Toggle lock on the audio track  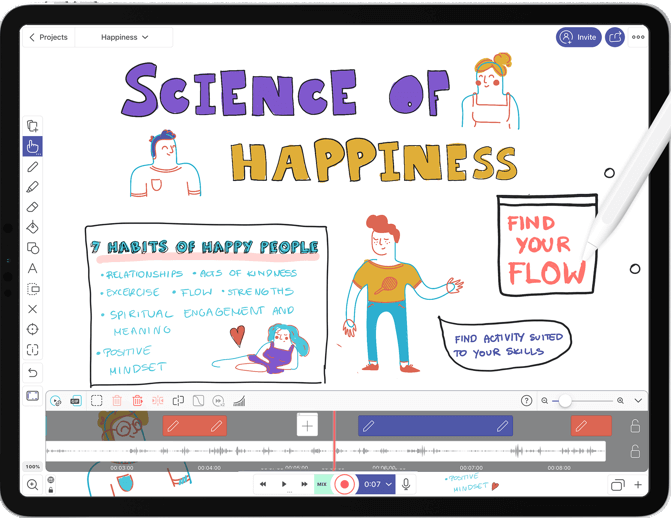pos(635,451)
